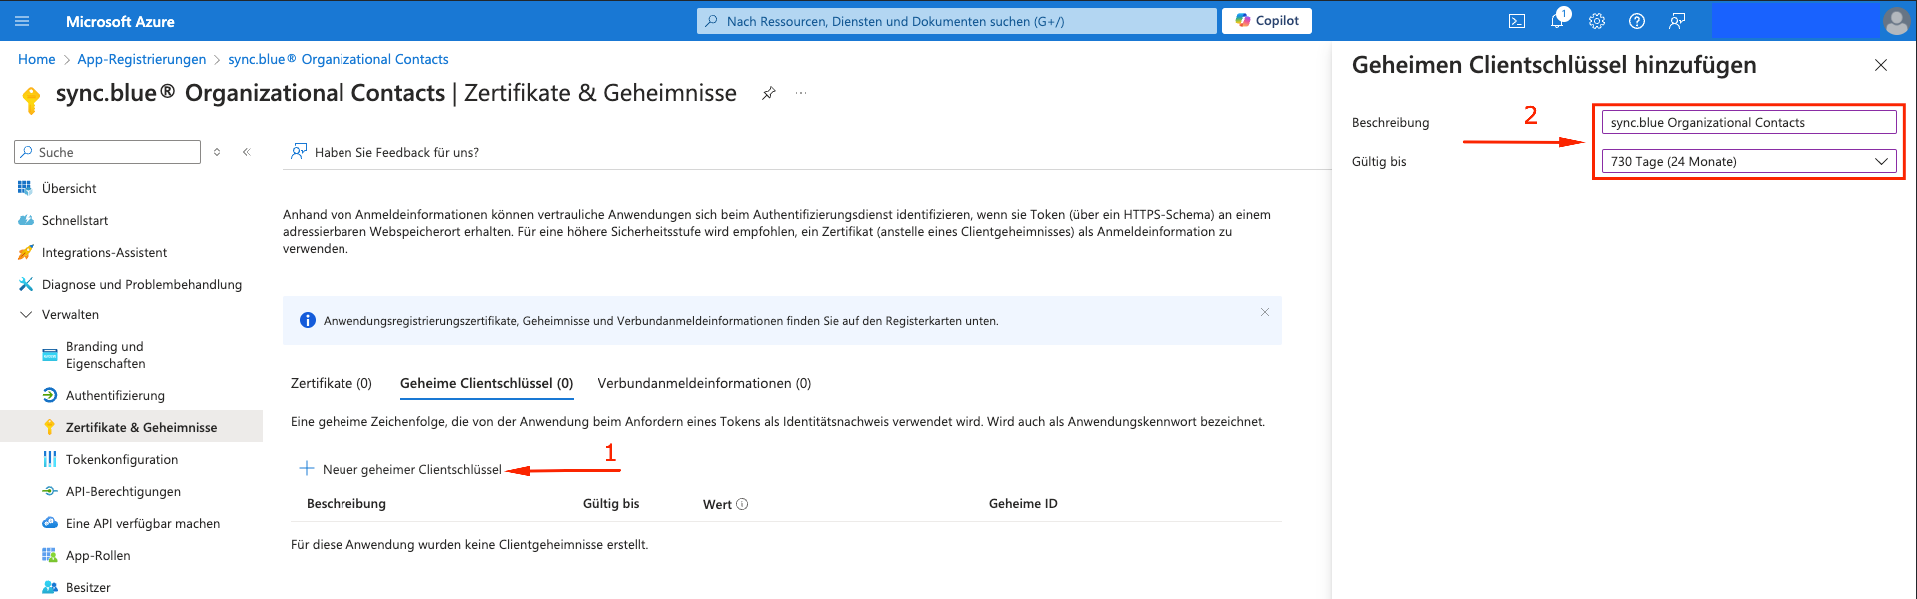
Task: Pin the Zertifikate & Geheimnisse page
Action: (768, 93)
